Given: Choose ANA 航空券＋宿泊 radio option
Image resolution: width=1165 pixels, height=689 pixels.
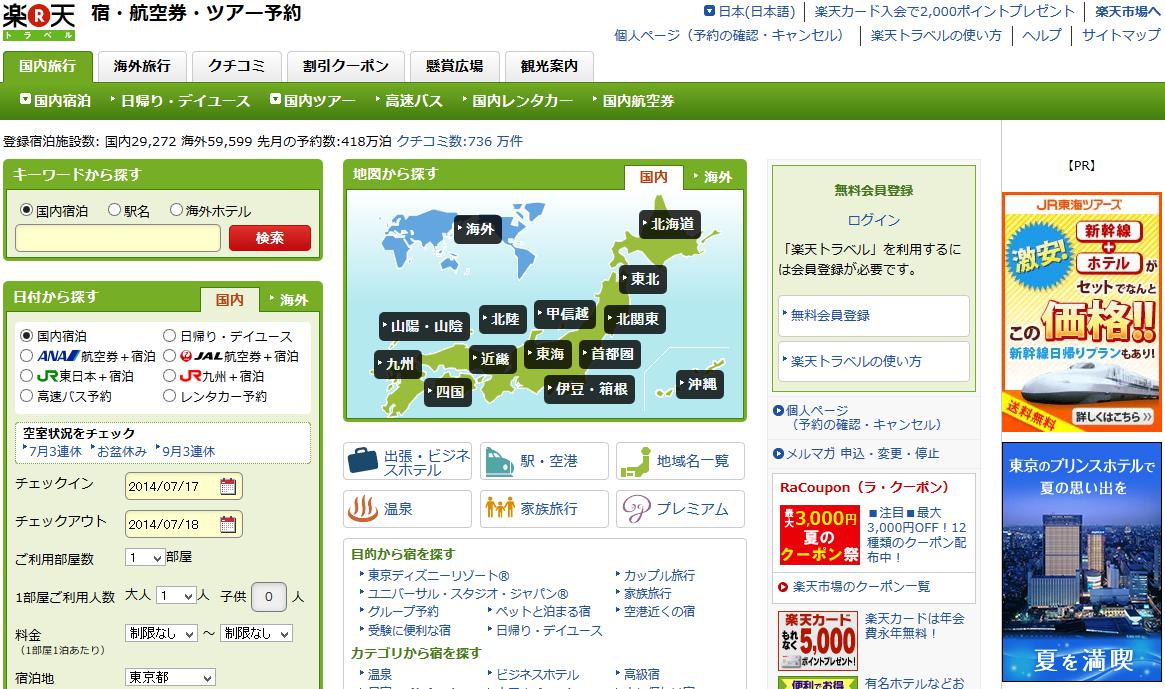Looking at the screenshot, I should tap(26, 356).
